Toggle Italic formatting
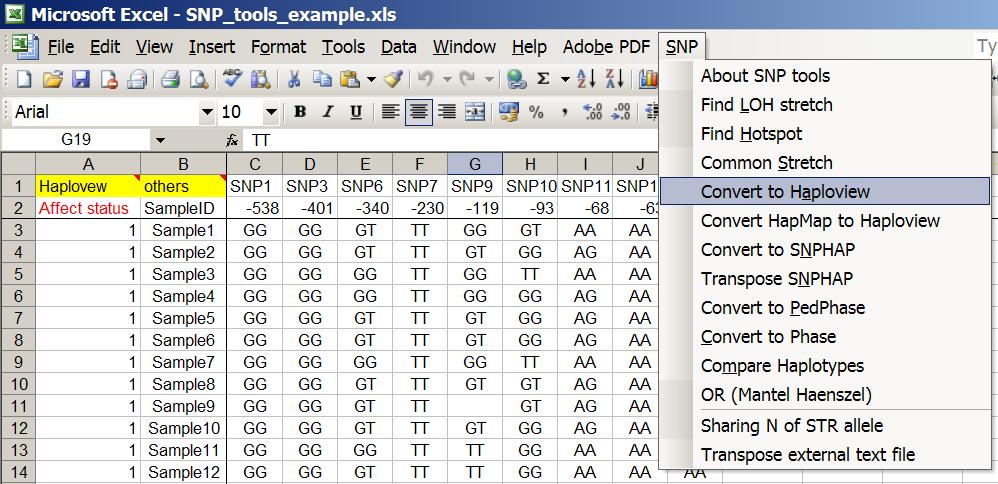This screenshot has width=998, height=484. pos(328,113)
